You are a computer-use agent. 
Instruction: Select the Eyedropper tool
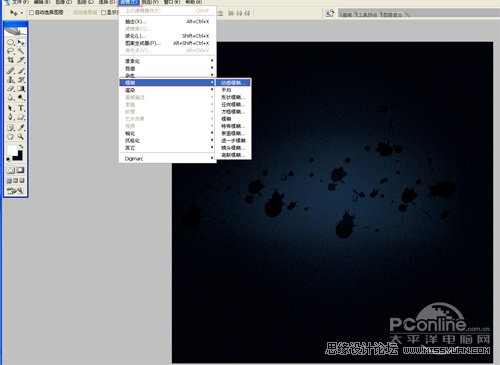pyautogui.click(x=21, y=127)
